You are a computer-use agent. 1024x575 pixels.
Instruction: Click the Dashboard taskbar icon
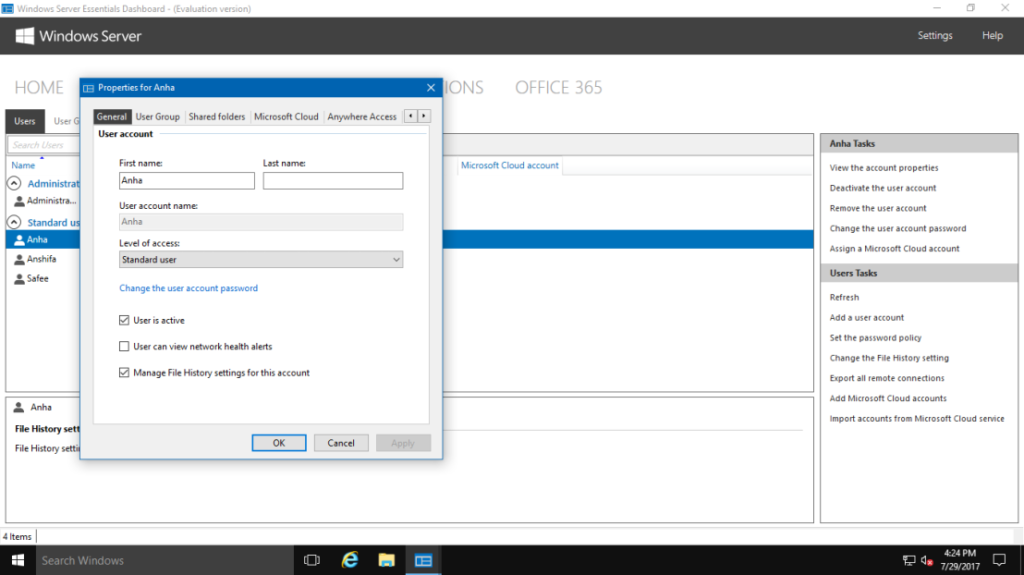[x=423, y=560]
